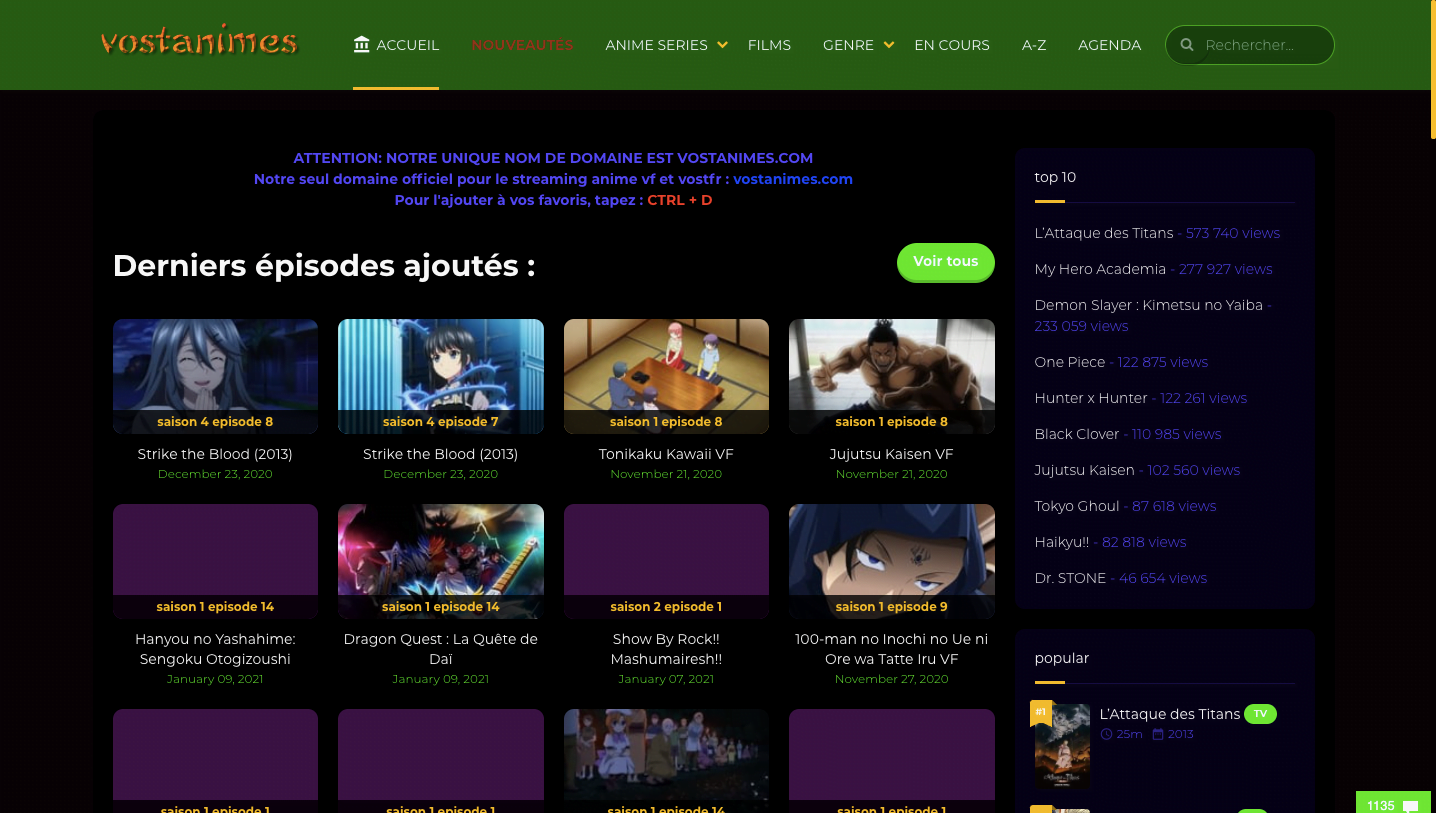This screenshot has height=813, width=1436.
Task: Click the #1 rank badge on popular poster
Action: [1041, 712]
